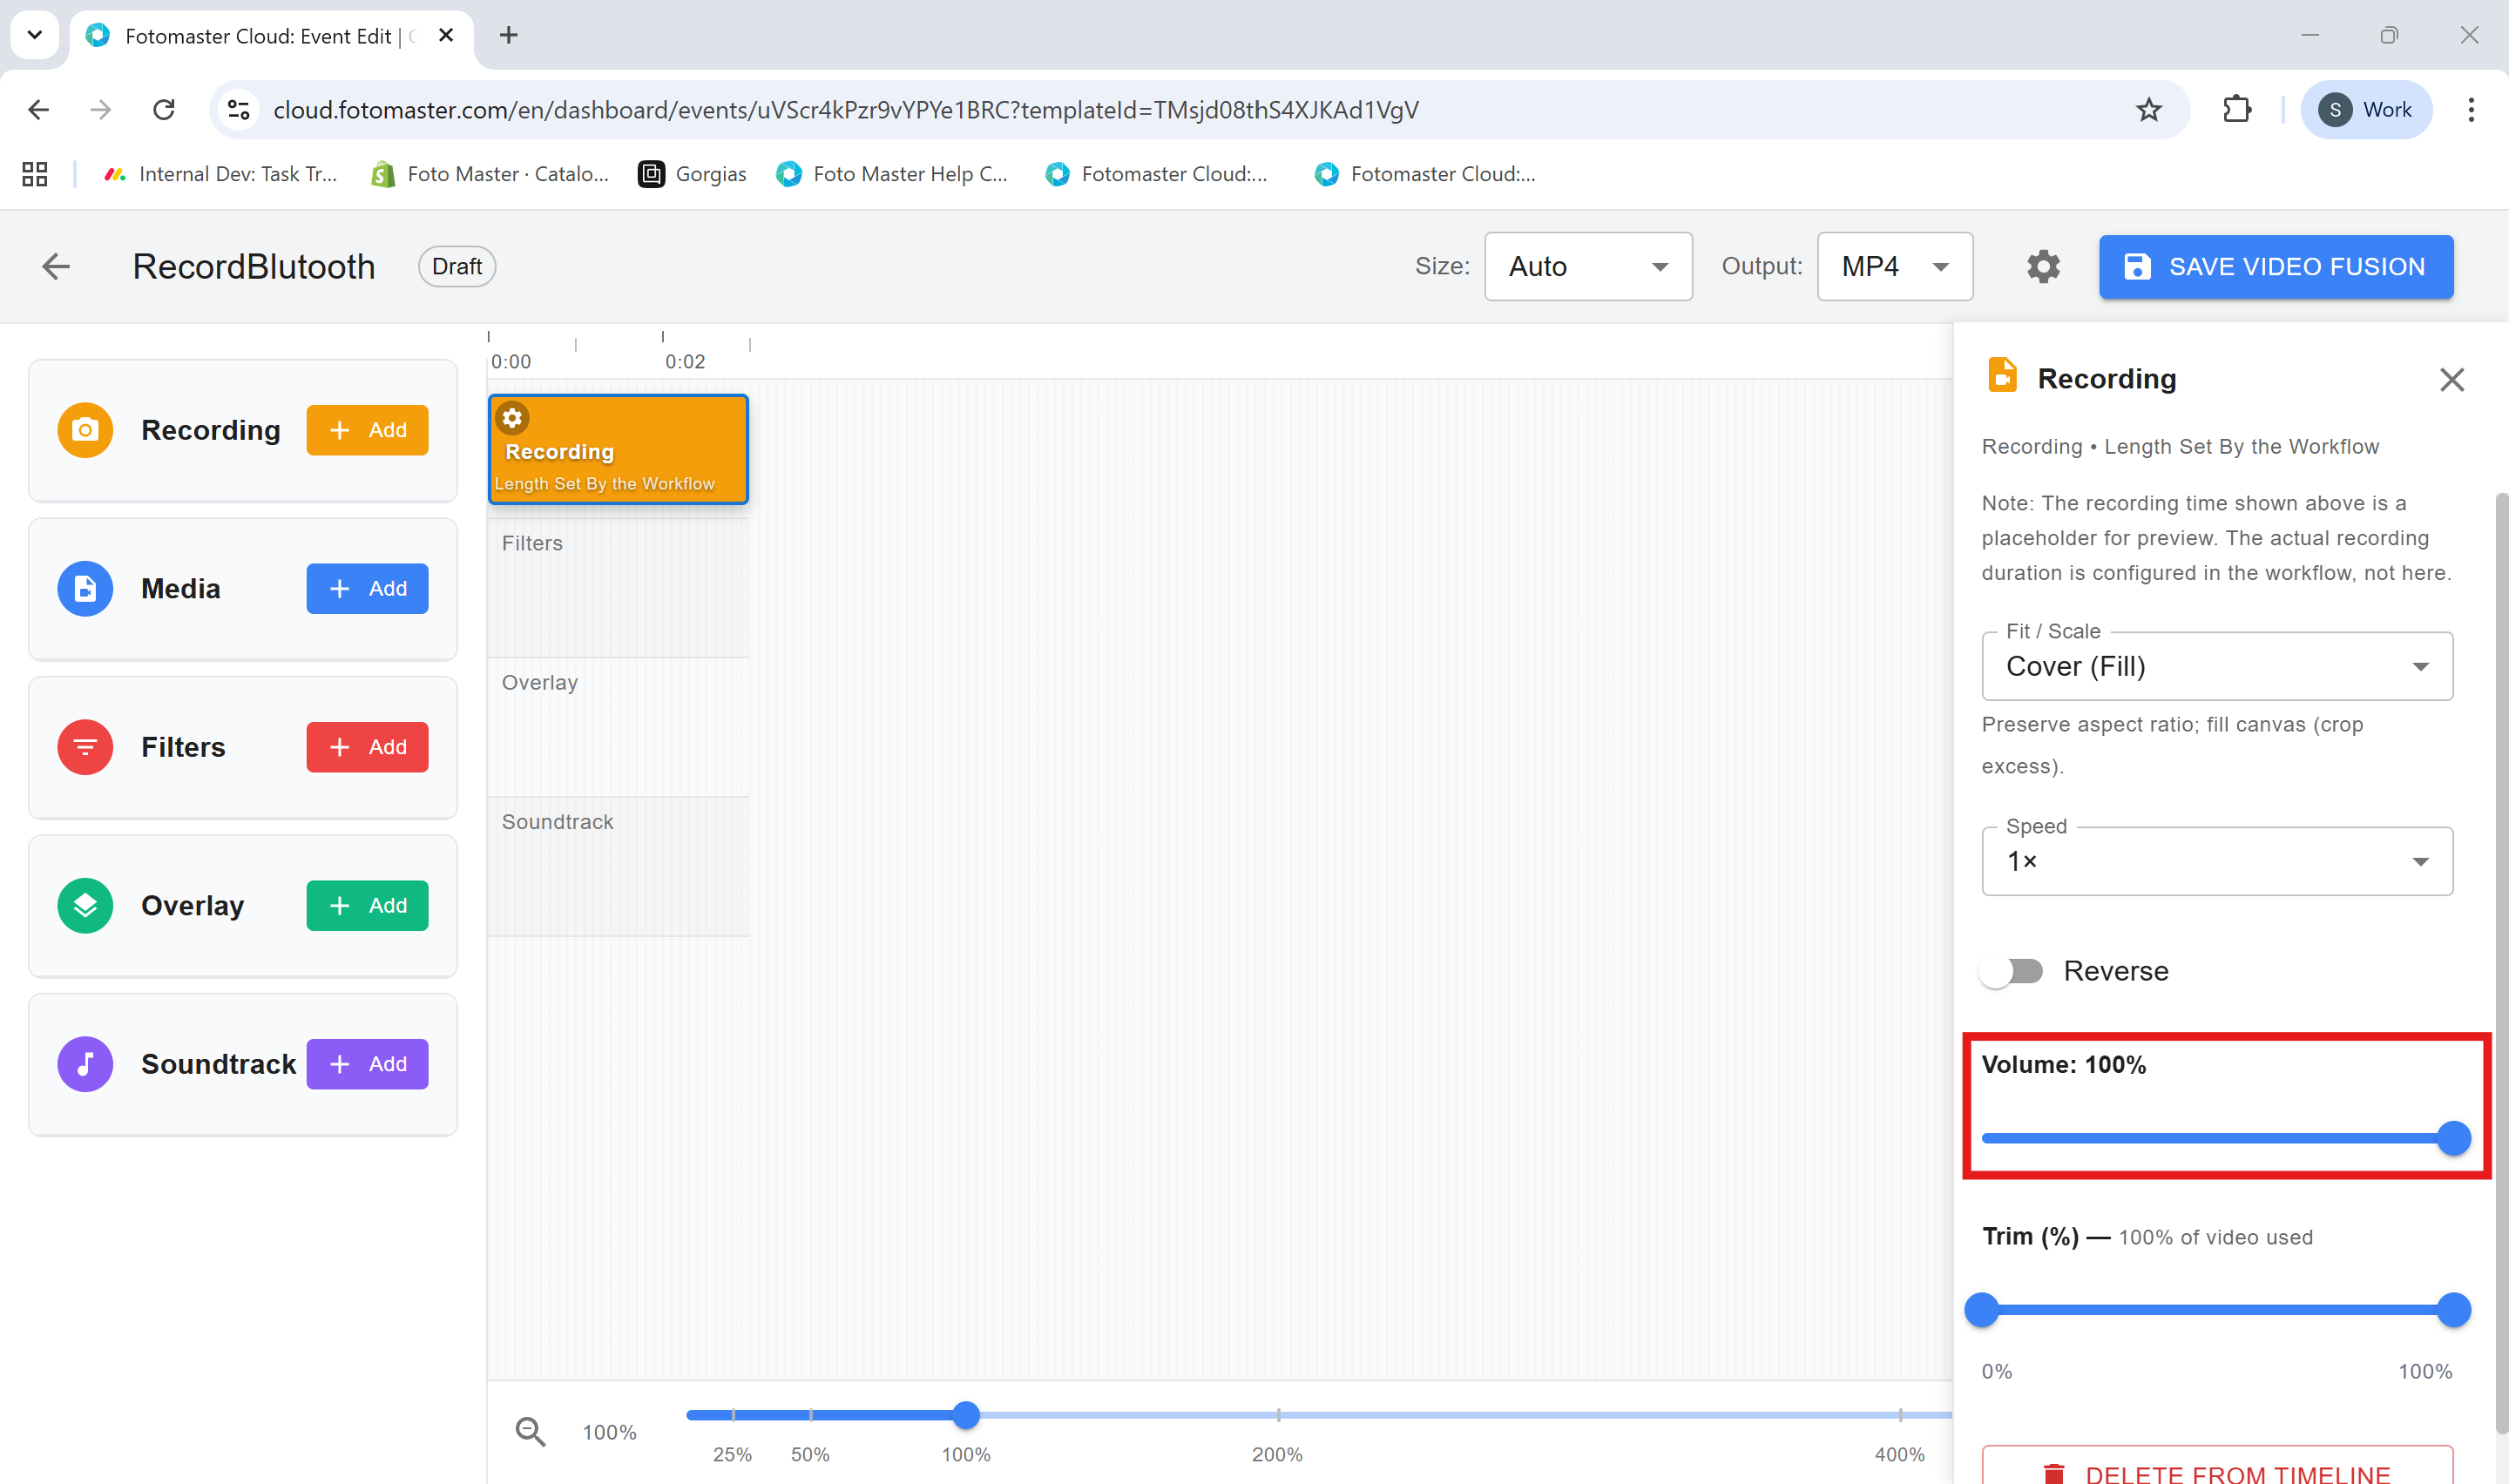Open the Output format dropdown showing MP4
The image size is (2509, 1484).
[x=1894, y=267]
